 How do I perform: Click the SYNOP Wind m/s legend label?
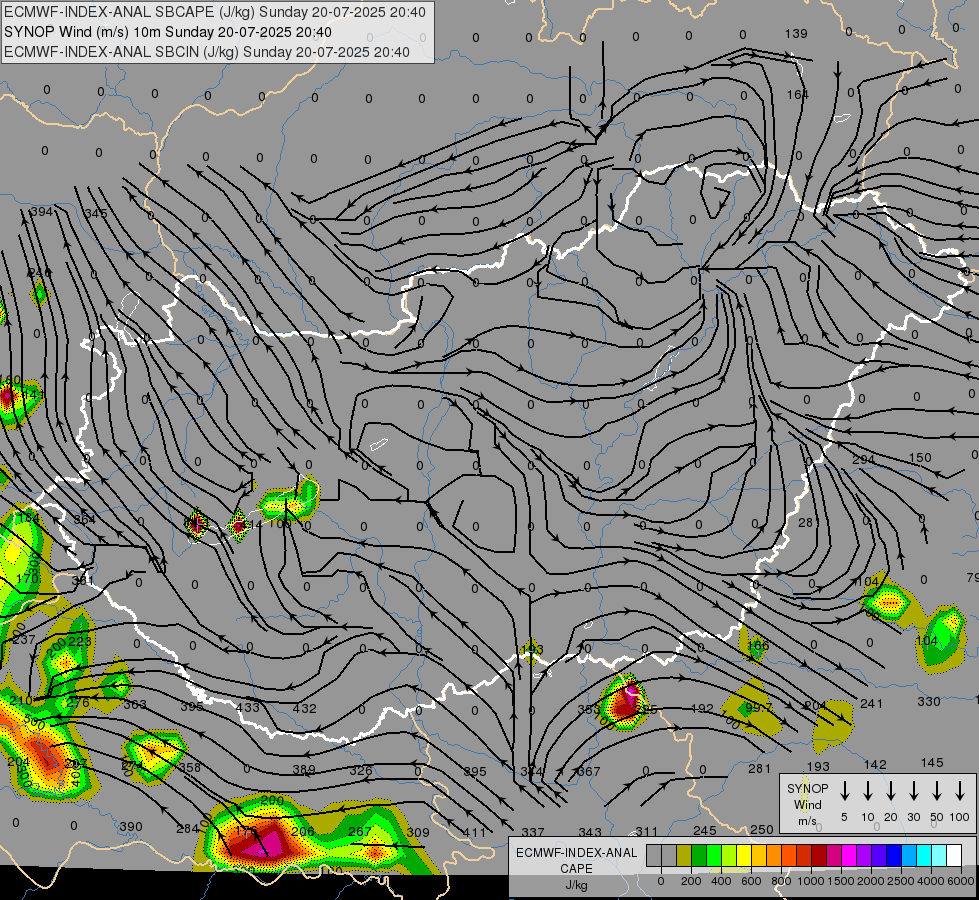click(807, 804)
